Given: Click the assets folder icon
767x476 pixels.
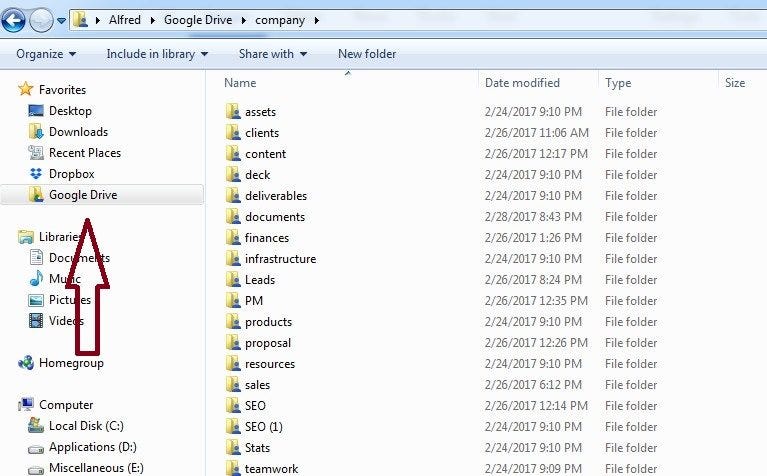Looking at the screenshot, I should 233,112.
